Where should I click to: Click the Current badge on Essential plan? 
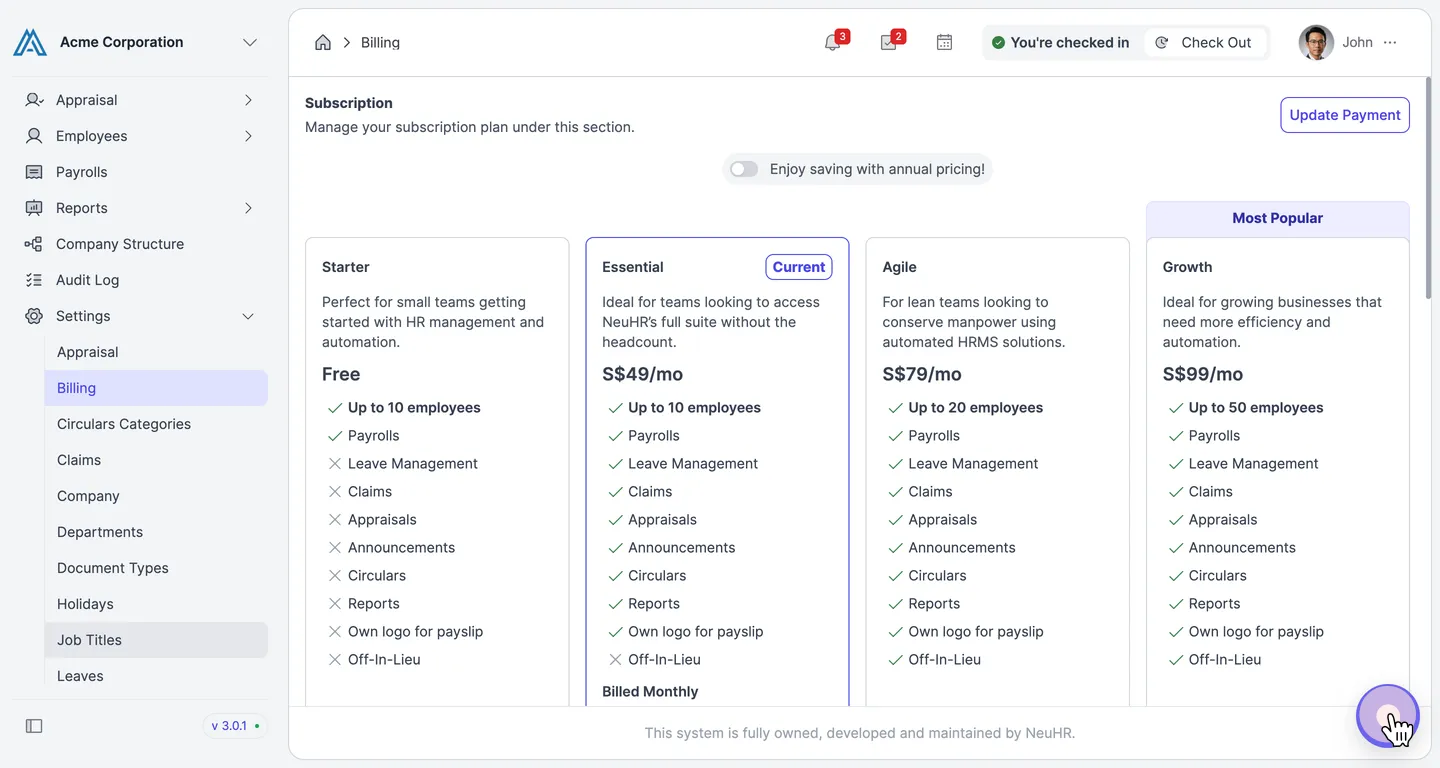pos(799,267)
